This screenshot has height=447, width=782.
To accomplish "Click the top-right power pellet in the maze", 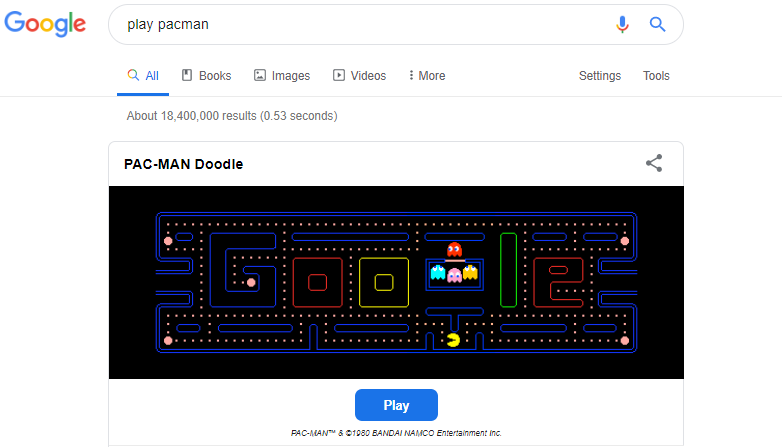I will pos(624,241).
